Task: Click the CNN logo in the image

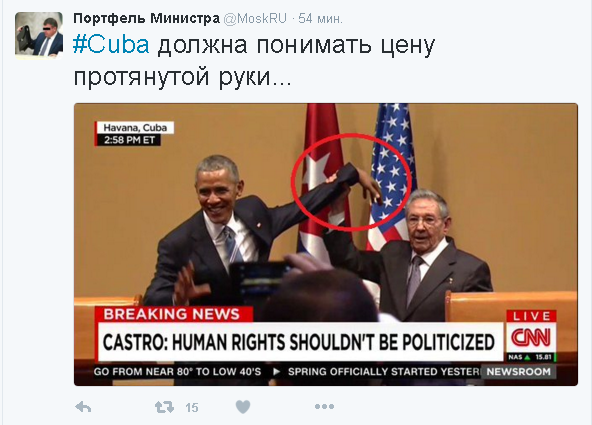Action: pos(531,337)
